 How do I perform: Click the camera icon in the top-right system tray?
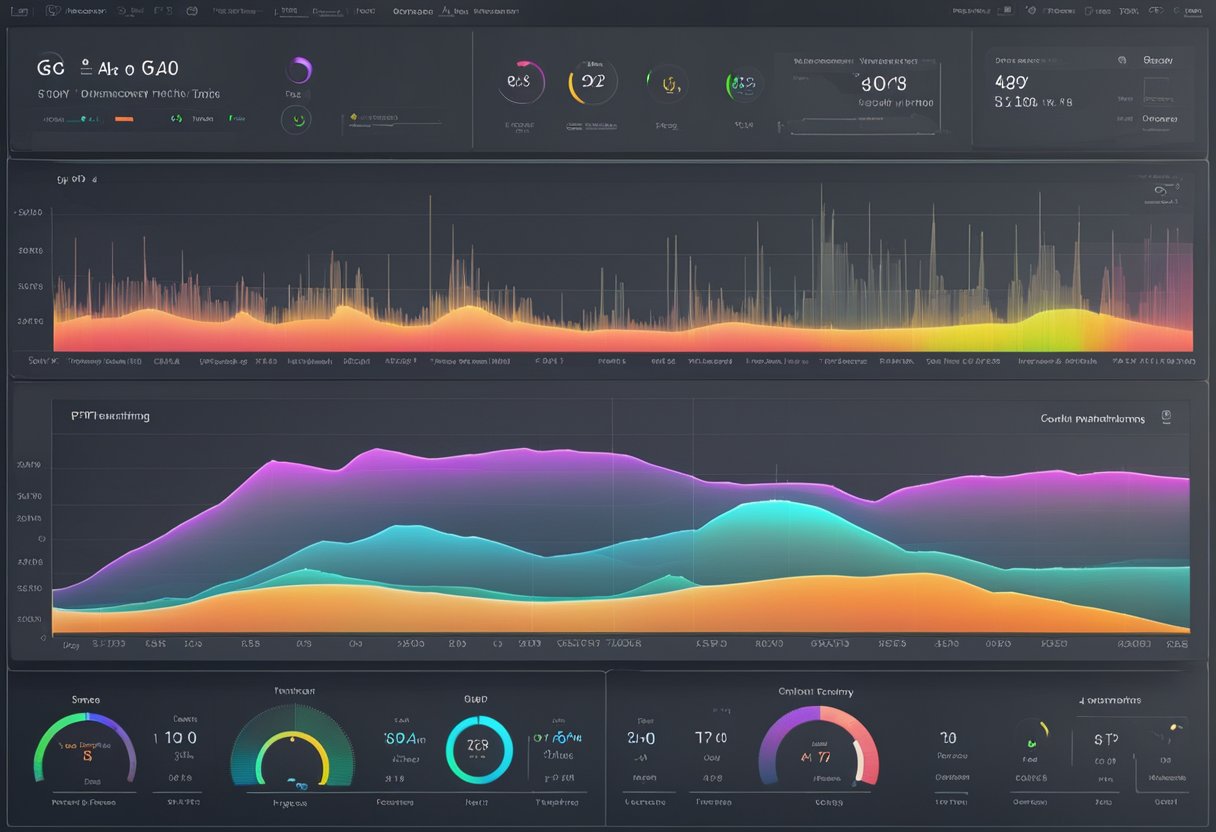(1031, 10)
